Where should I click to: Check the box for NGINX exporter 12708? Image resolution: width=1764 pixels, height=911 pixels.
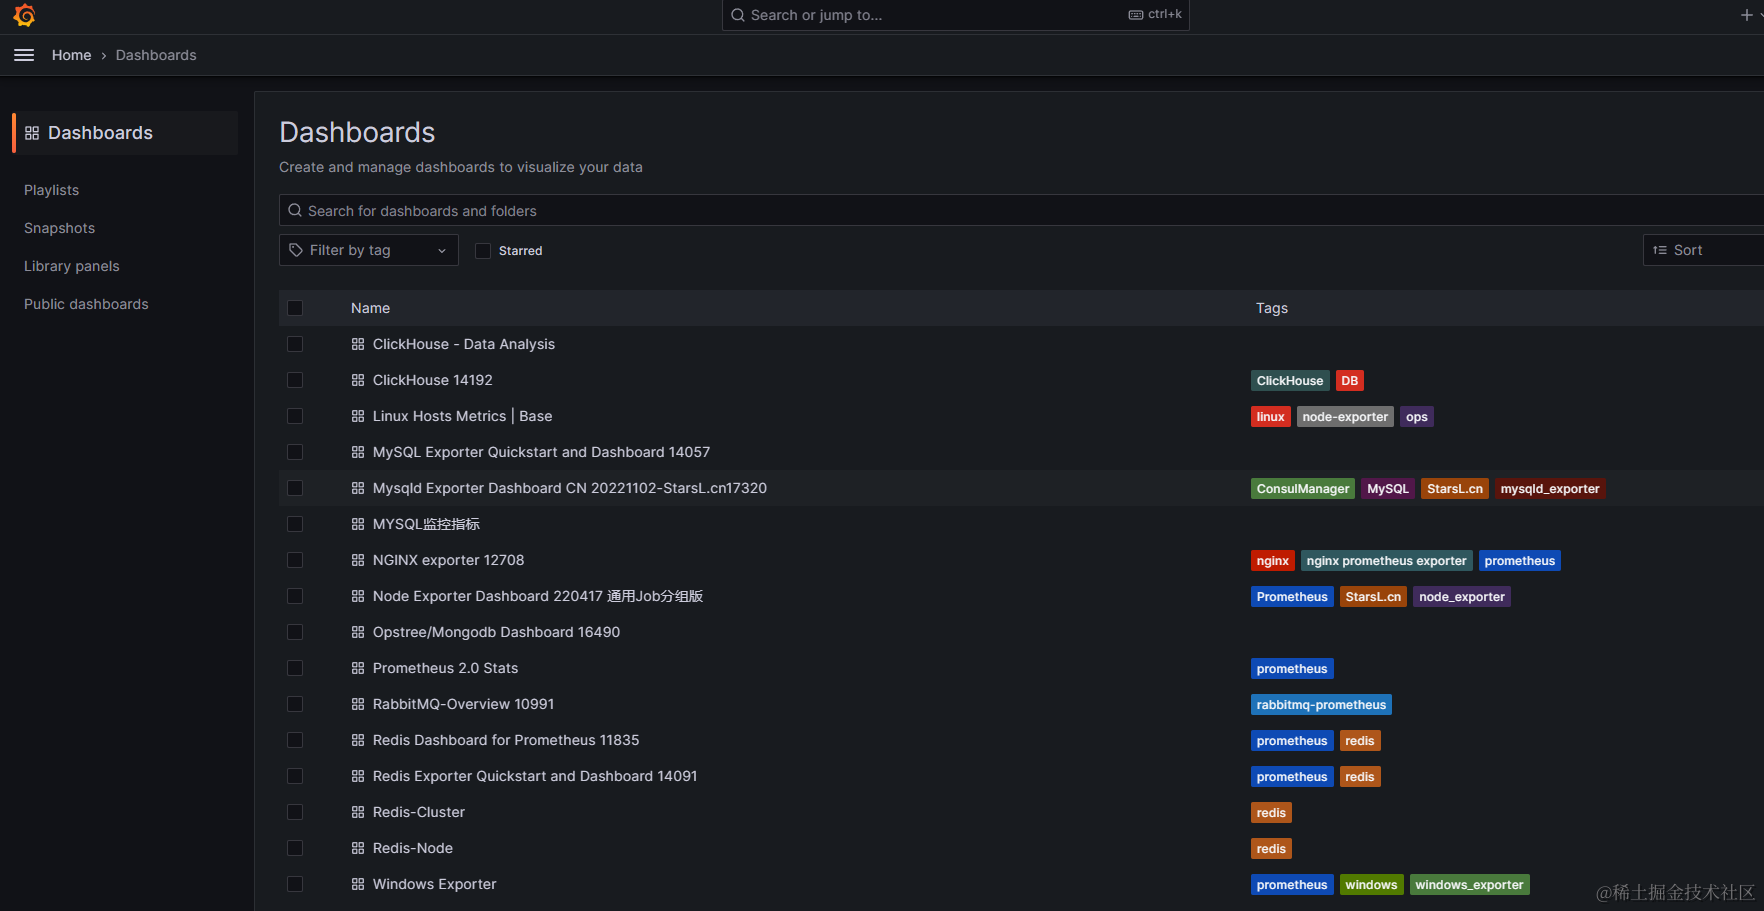click(x=295, y=560)
